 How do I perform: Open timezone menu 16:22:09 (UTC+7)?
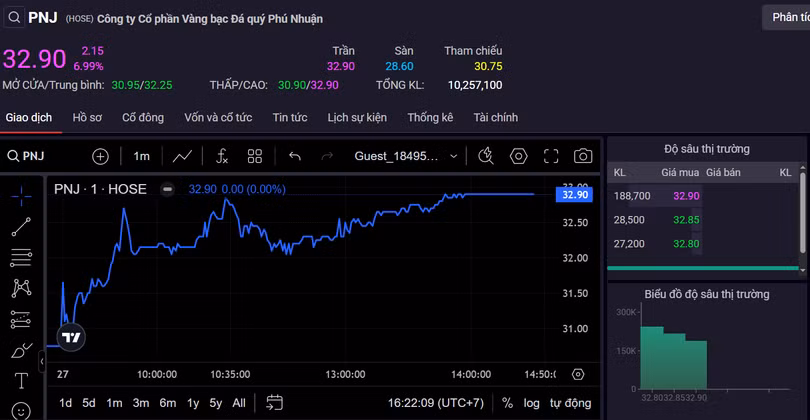[x=436, y=403]
